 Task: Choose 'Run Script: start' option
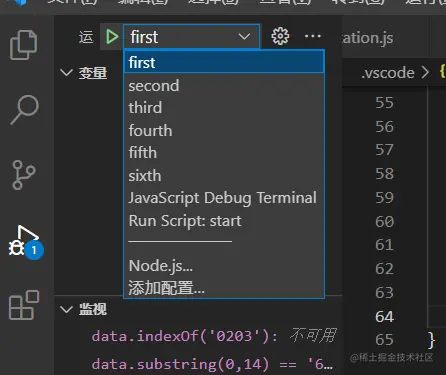(x=224, y=221)
